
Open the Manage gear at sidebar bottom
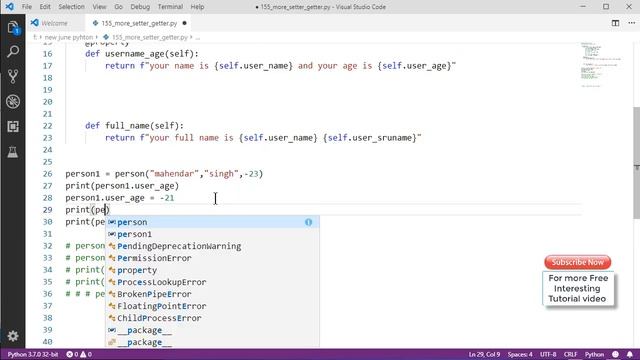(13, 336)
